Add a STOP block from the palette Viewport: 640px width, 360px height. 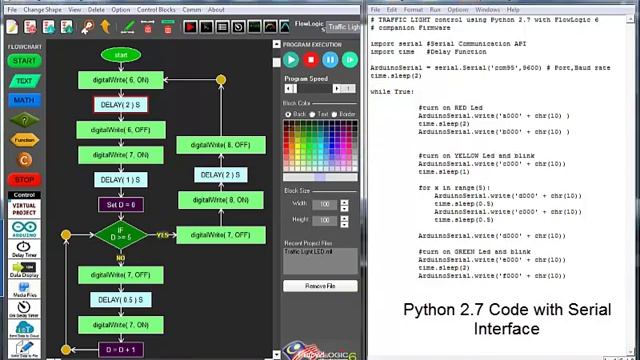(x=24, y=180)
